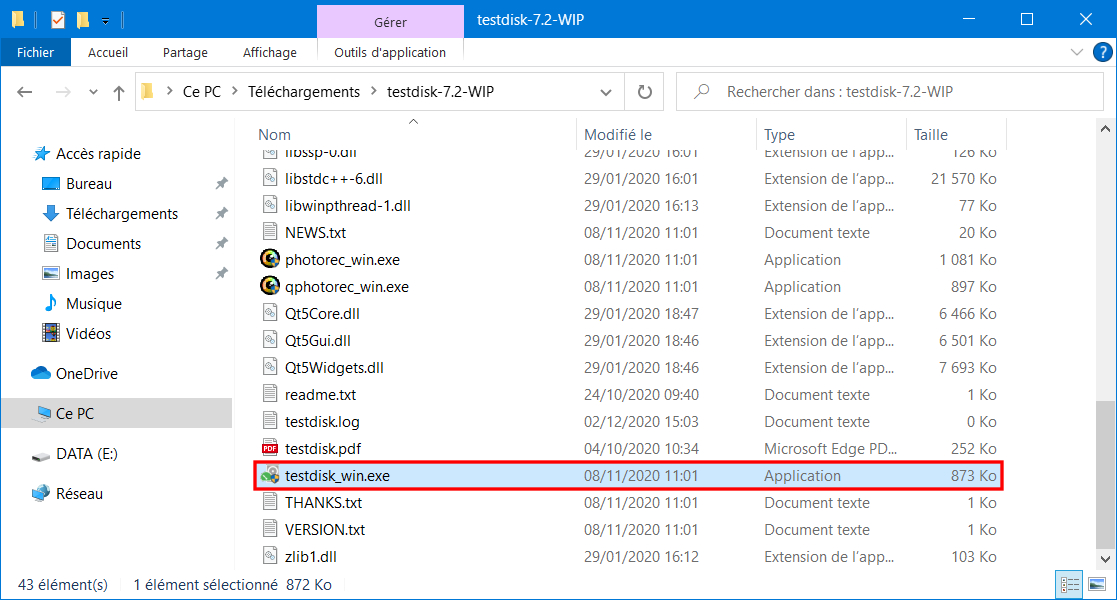This screenshot has height=600, width=1117.
Task: Select the libwinpthread-1.dll file name
Action: [348, 205]
